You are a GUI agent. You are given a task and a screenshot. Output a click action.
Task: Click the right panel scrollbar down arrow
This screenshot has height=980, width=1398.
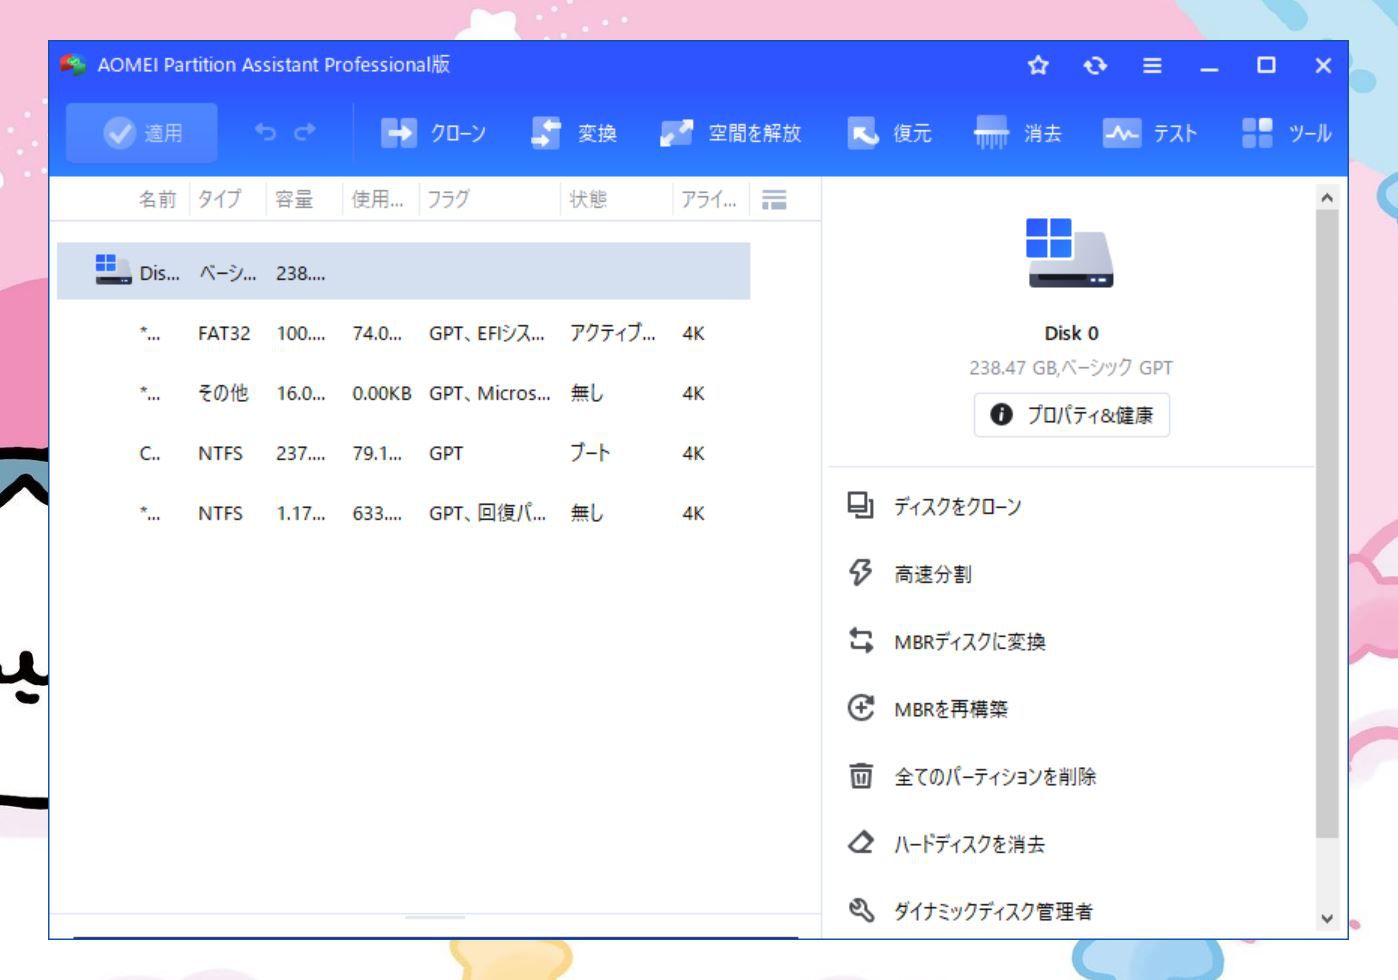coord(1327,918)
